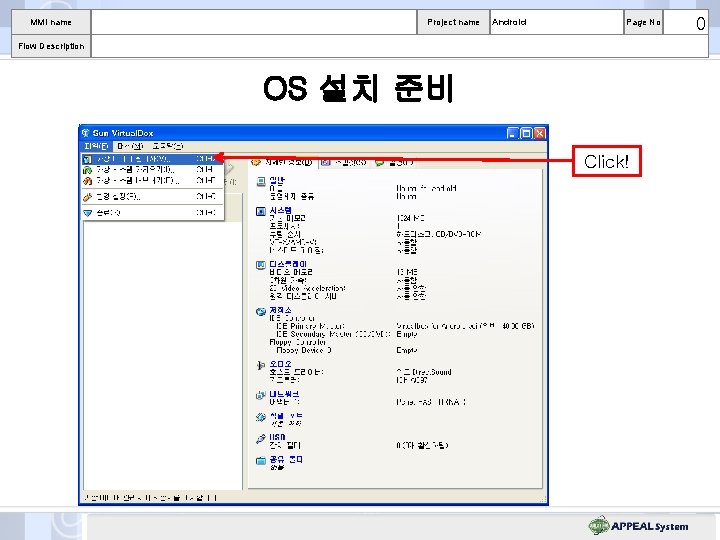Switch to the Description (설명) tab
The height and width of the screenshot is (540, 720).
tap(394, 163)
